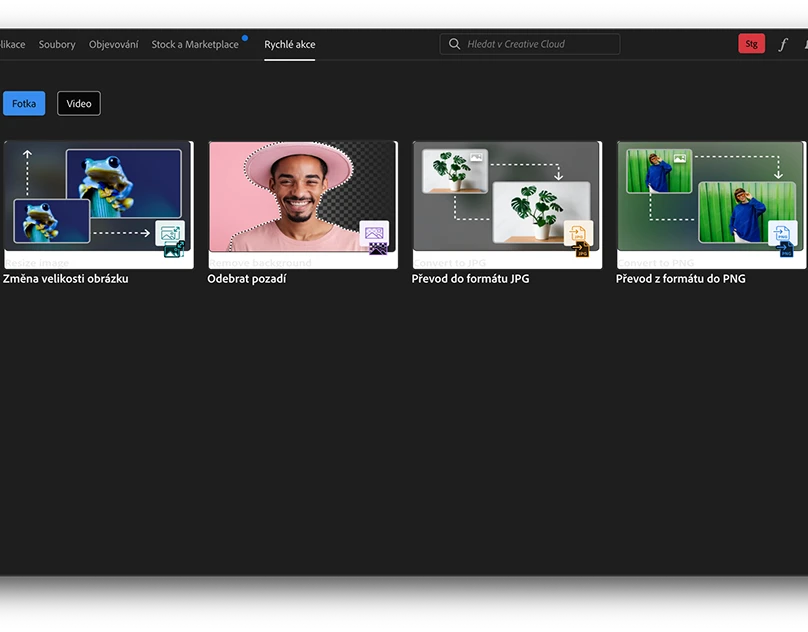
Task: Click the search magnifier icon
Action: [455, 44]
